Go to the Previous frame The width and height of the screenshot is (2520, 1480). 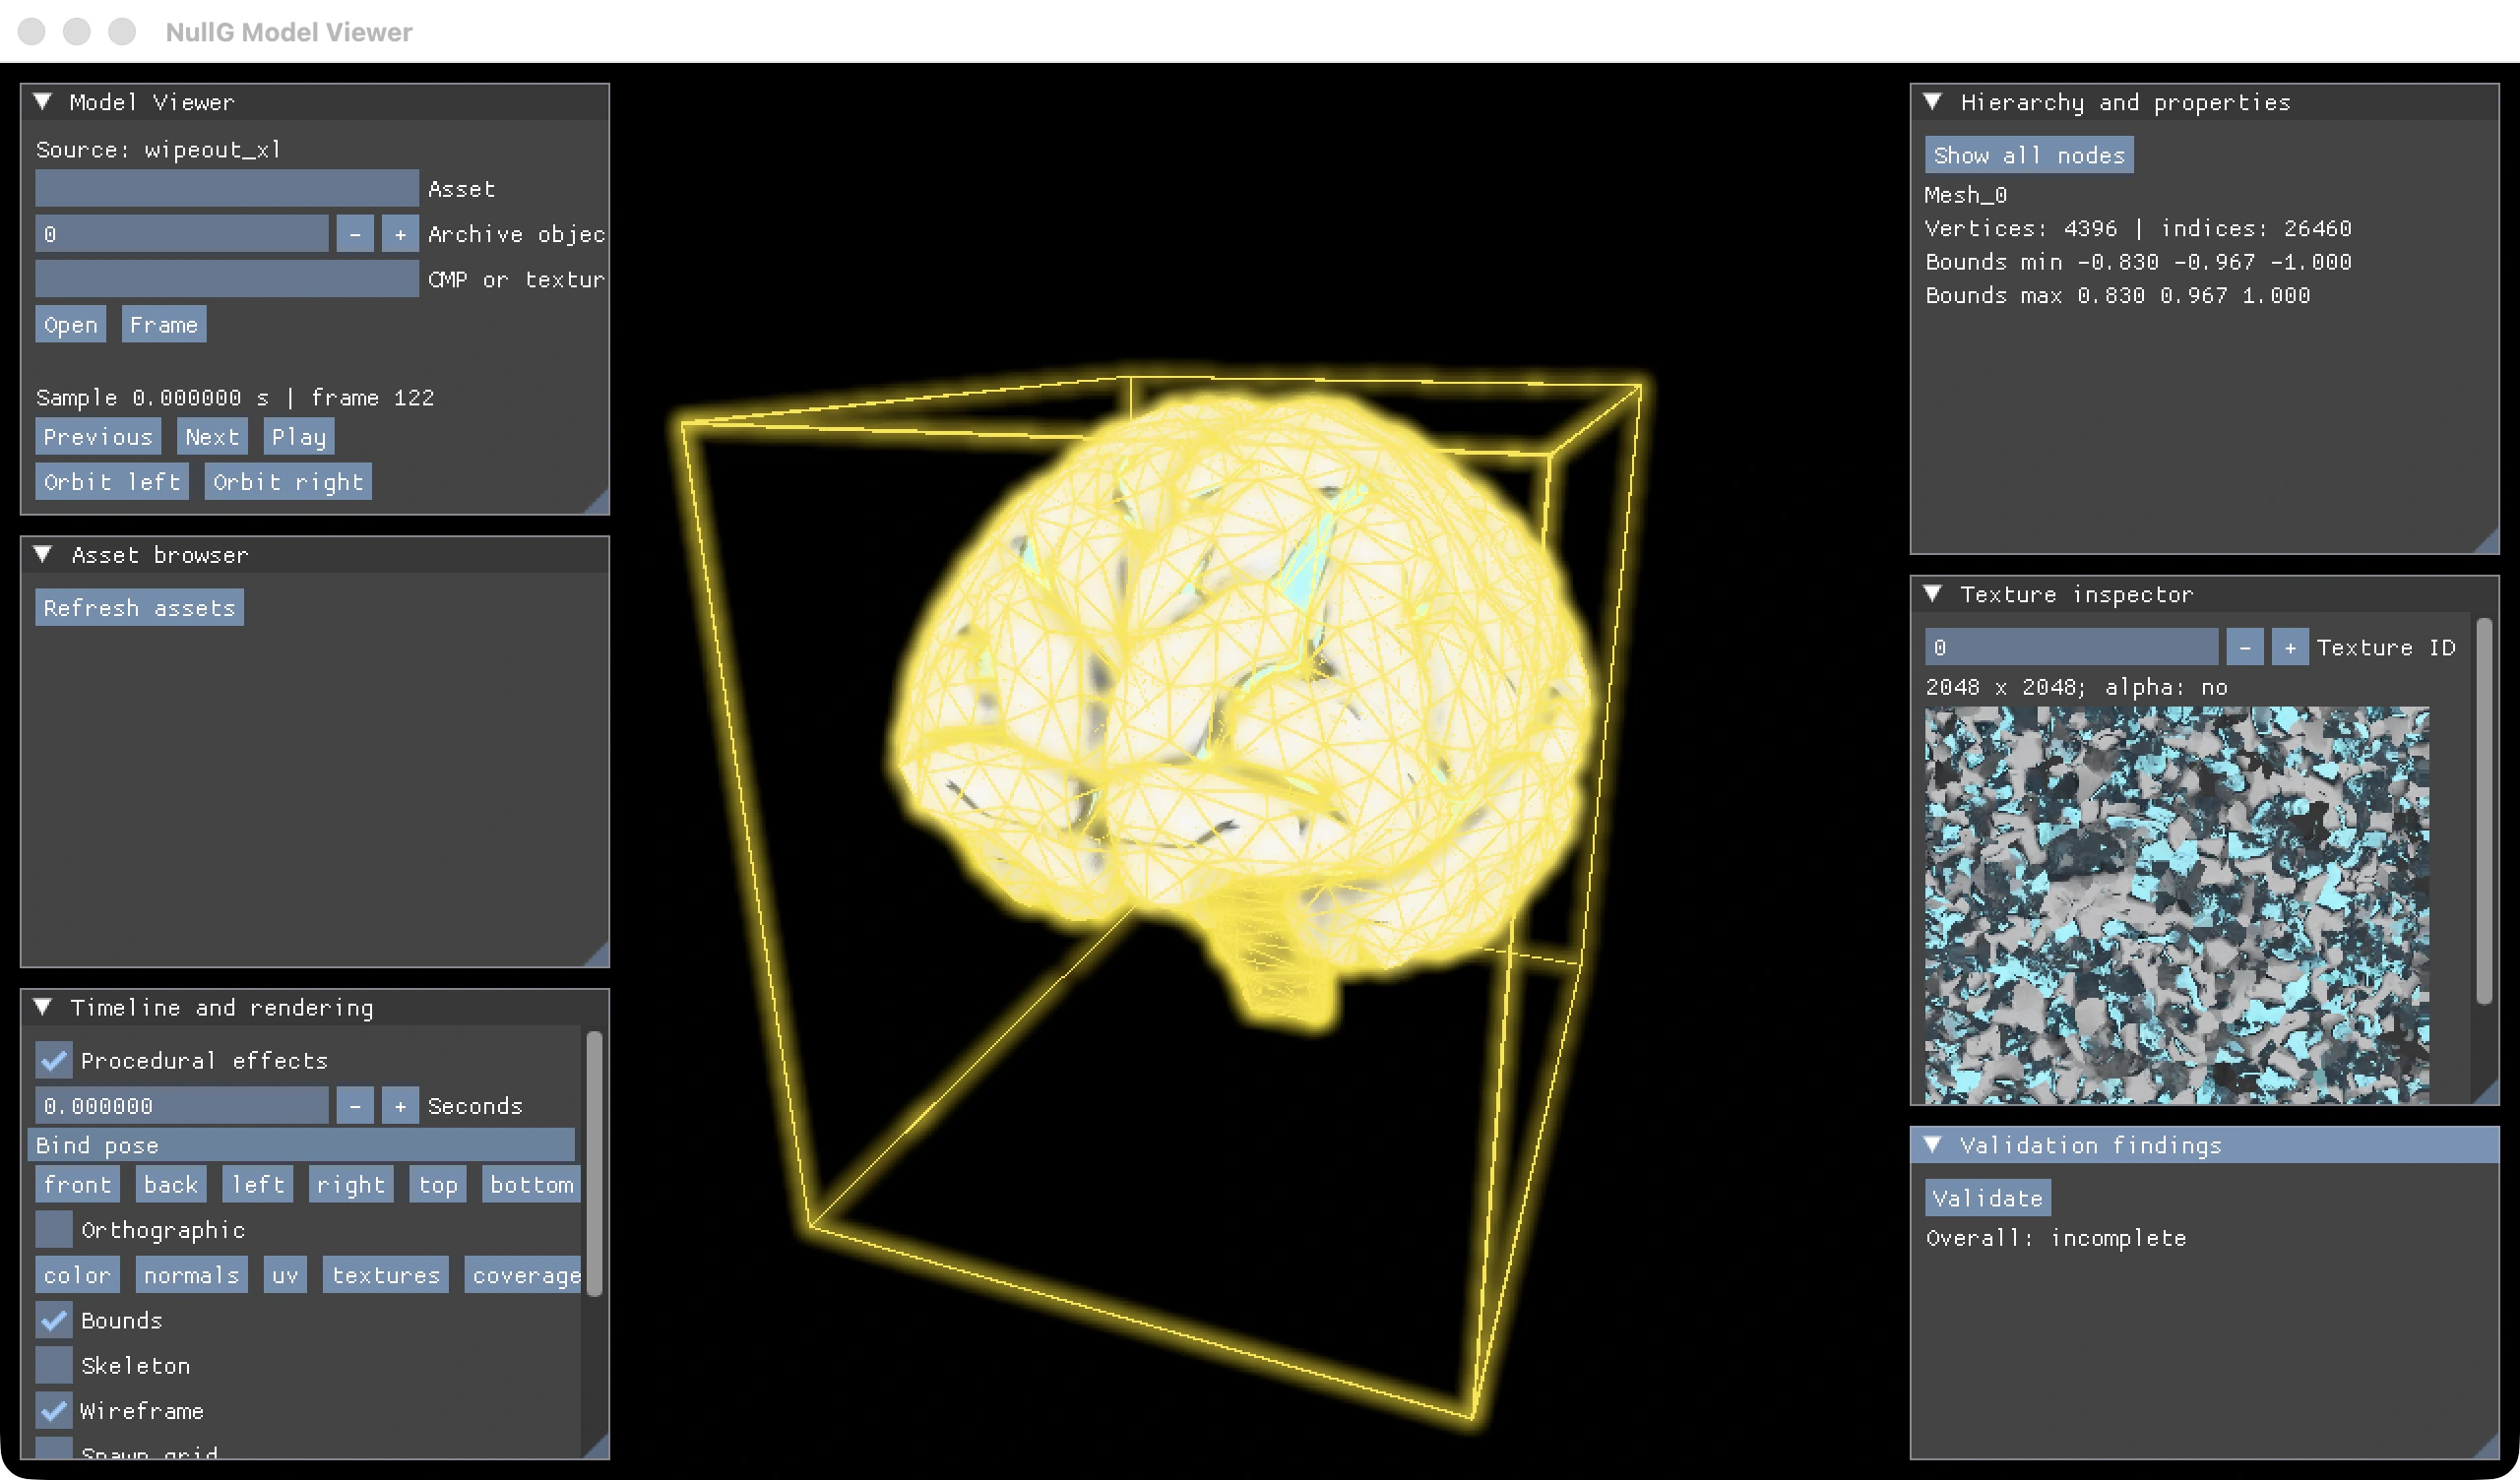pyautogui.click(x=98, y=437)
